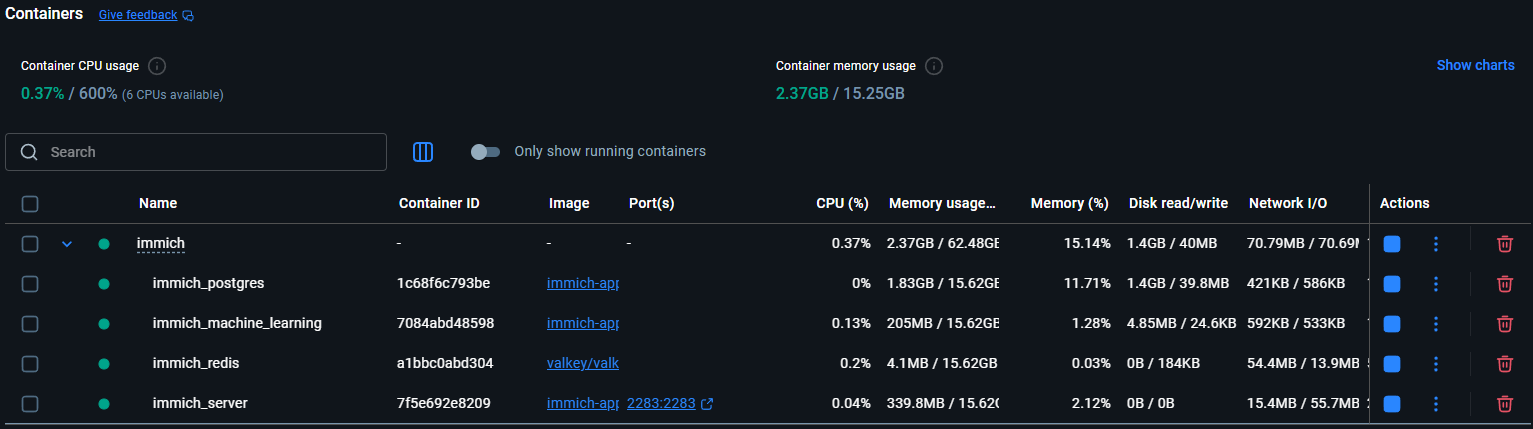Show Container CPU usage info tooltip

(156, 66)
